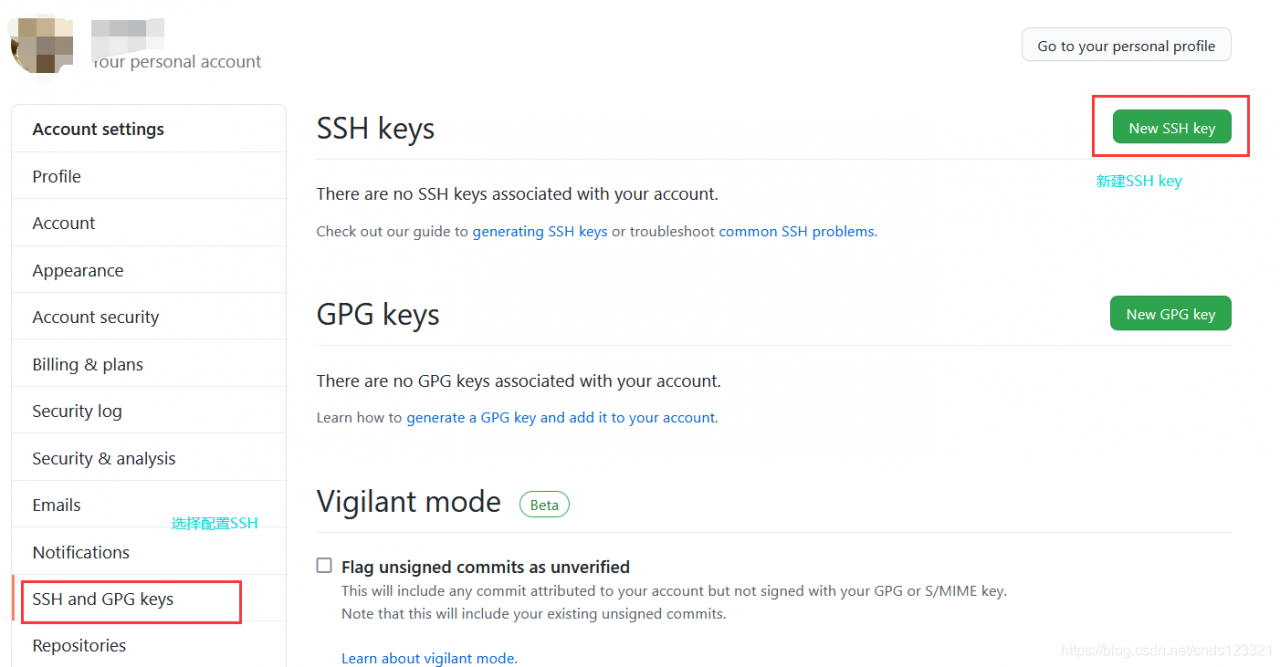Open the Profile settings menu item
Image resolution: width=1280 pixels, height=667 pixels.
(57, 176)
